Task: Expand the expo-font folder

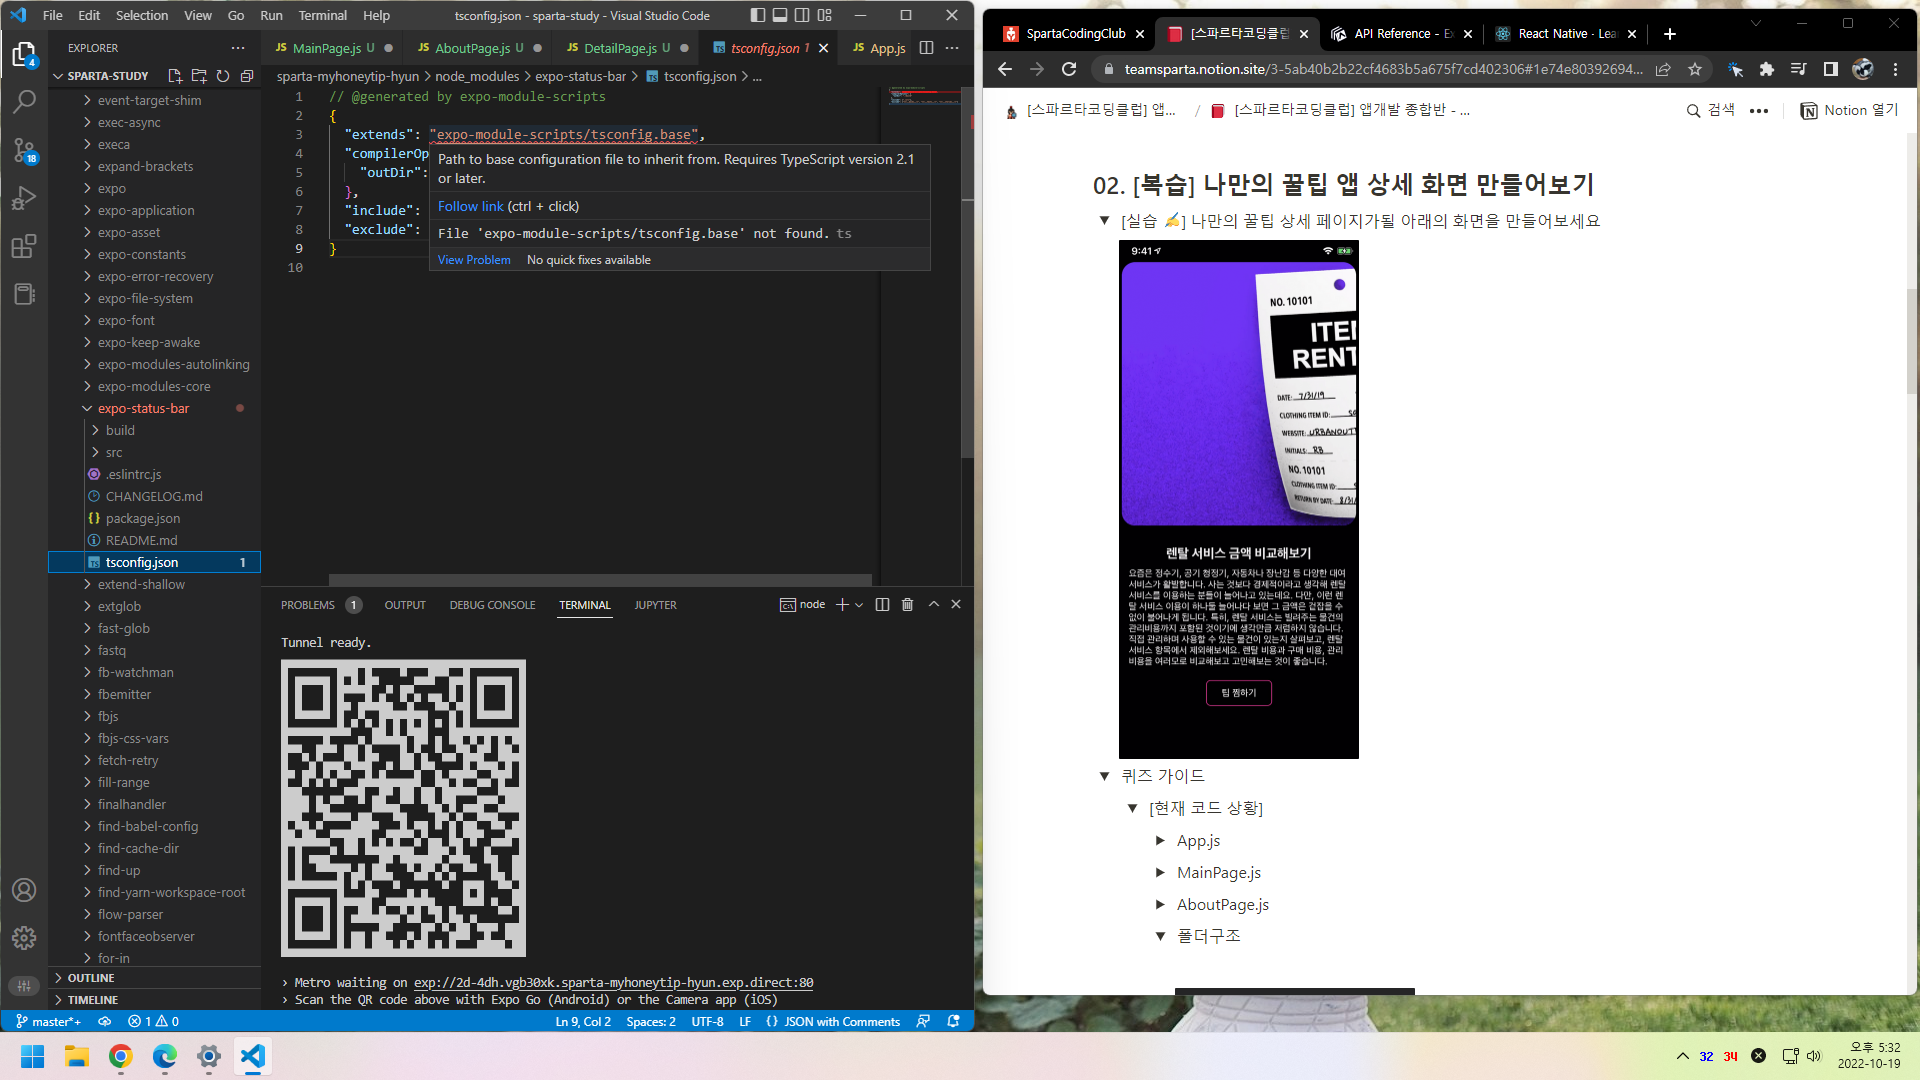Action: pyautogui.click(x=125, y=320)
